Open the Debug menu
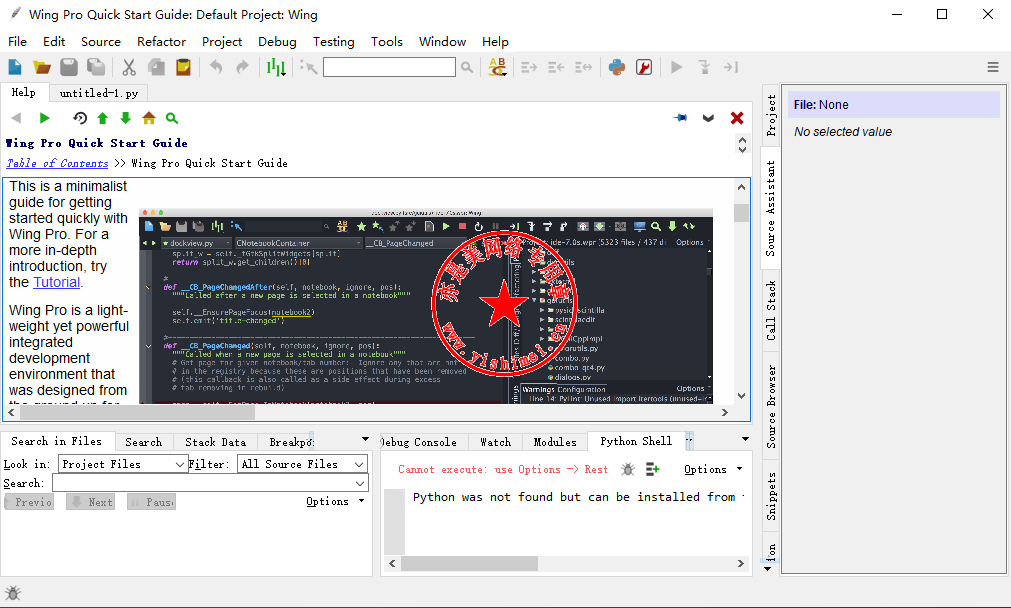 pyautogui.click(x=277, y=41)
